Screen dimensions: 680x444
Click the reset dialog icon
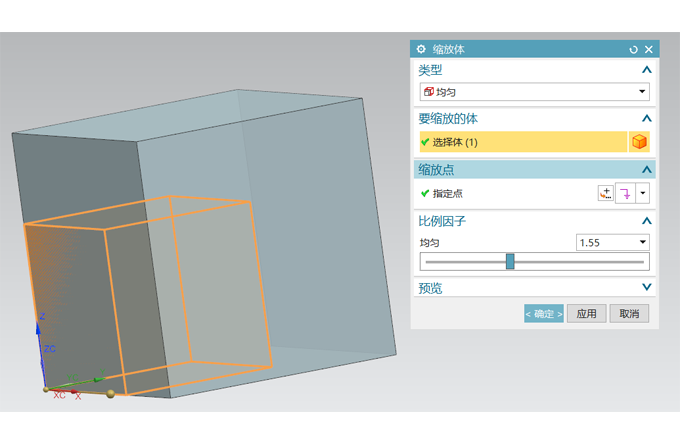coord(633,49)
